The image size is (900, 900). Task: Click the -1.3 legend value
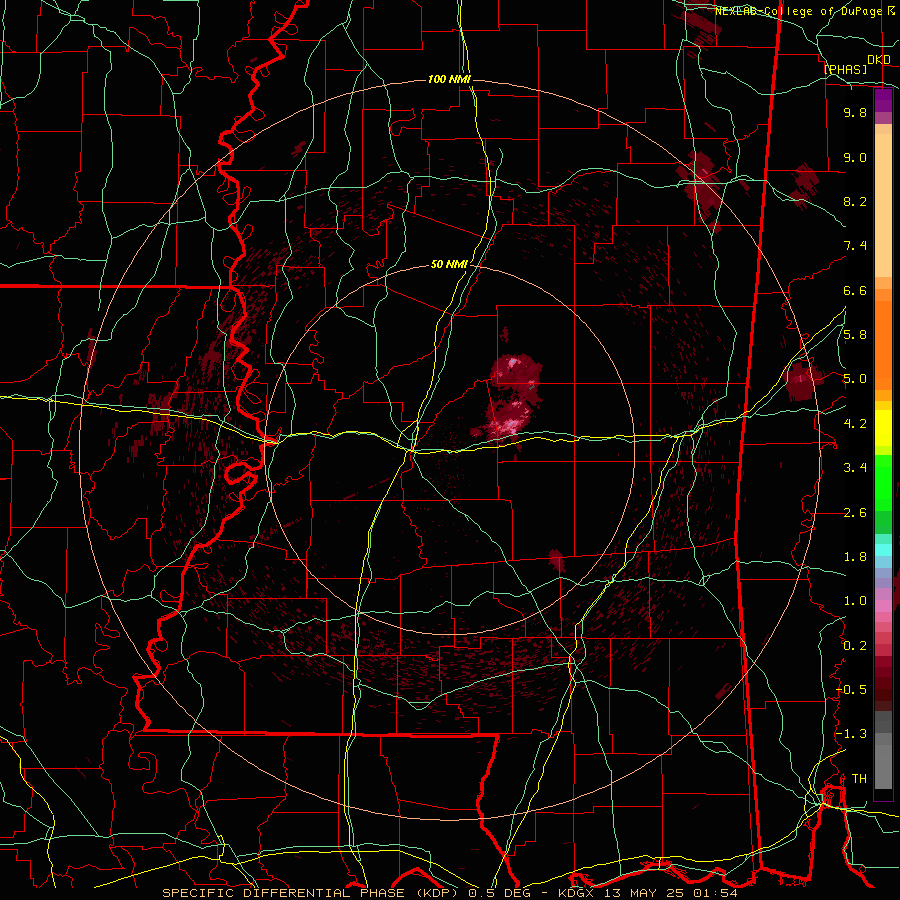click(851, 734)
